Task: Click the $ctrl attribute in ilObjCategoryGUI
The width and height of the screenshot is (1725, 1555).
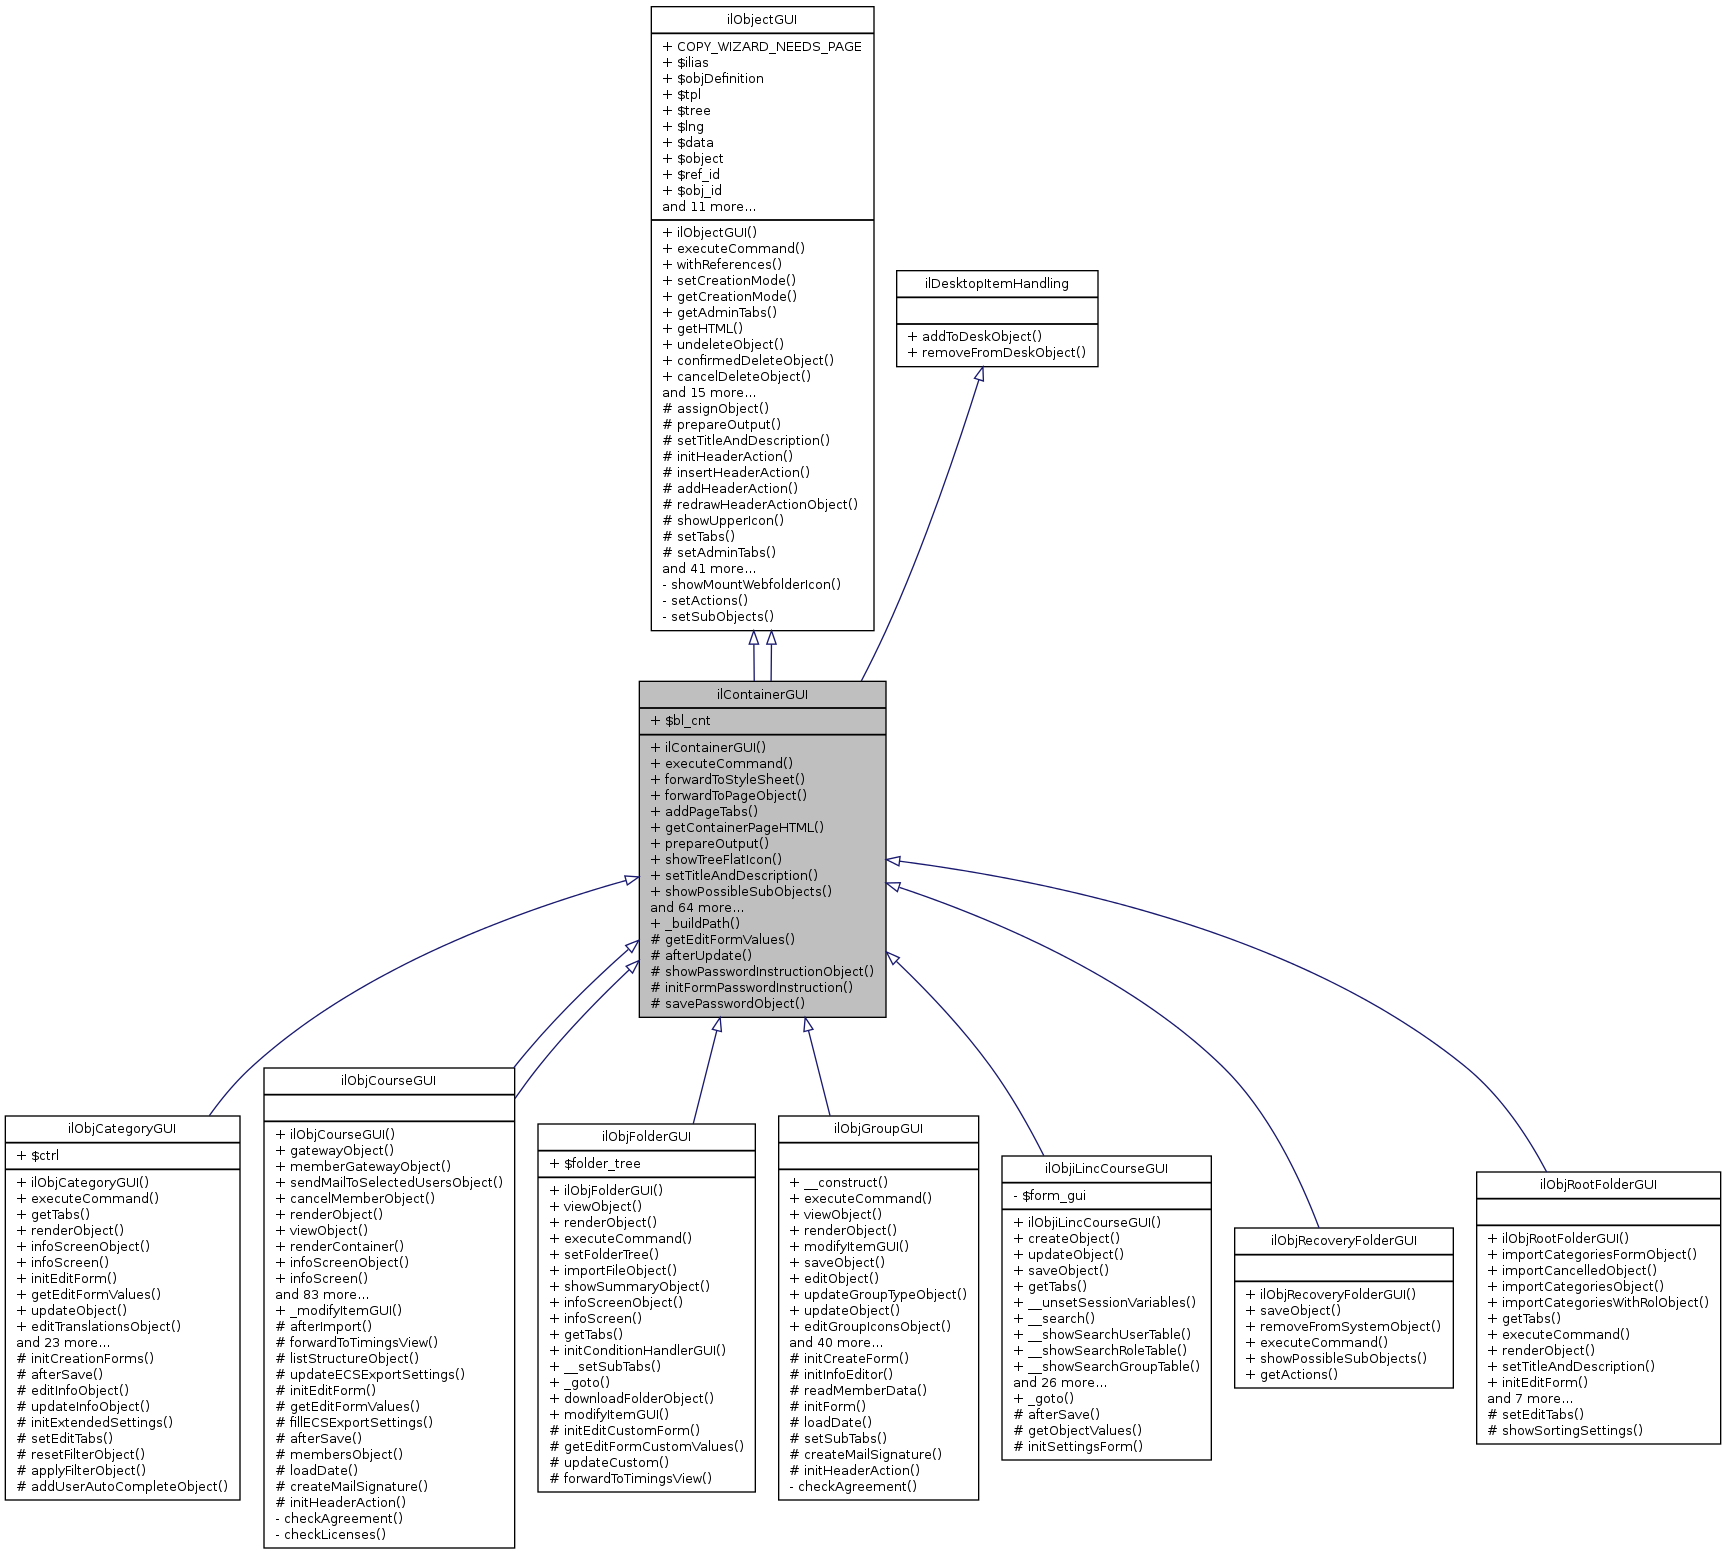Action: (x=38, y=1155)
